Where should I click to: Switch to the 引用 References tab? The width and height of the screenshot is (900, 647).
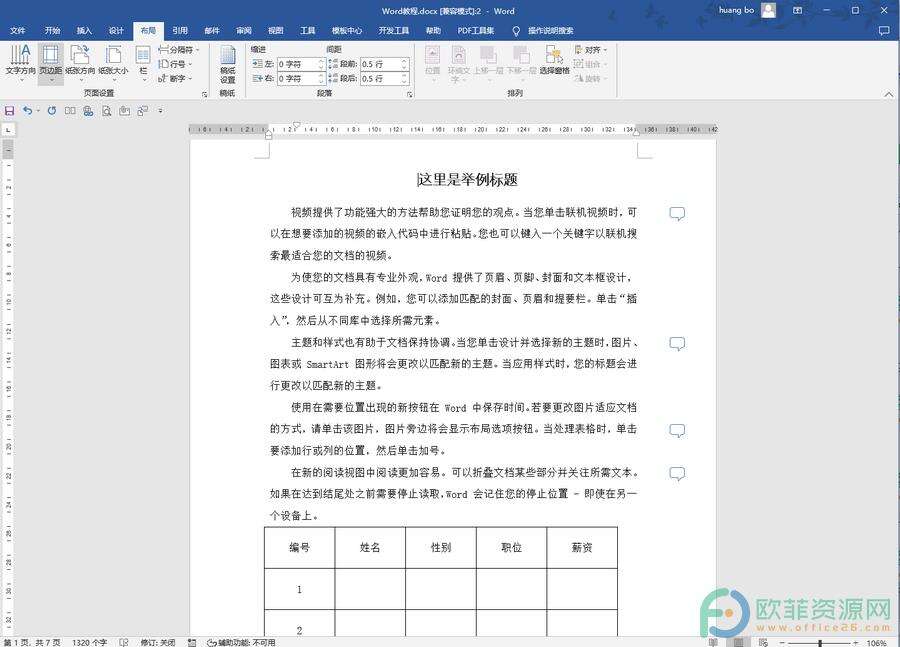click(x=180, y=30)
